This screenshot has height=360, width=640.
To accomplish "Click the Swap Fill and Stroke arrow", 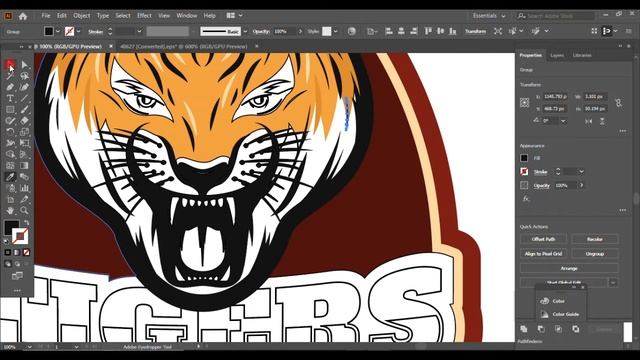I will (27, 223).
